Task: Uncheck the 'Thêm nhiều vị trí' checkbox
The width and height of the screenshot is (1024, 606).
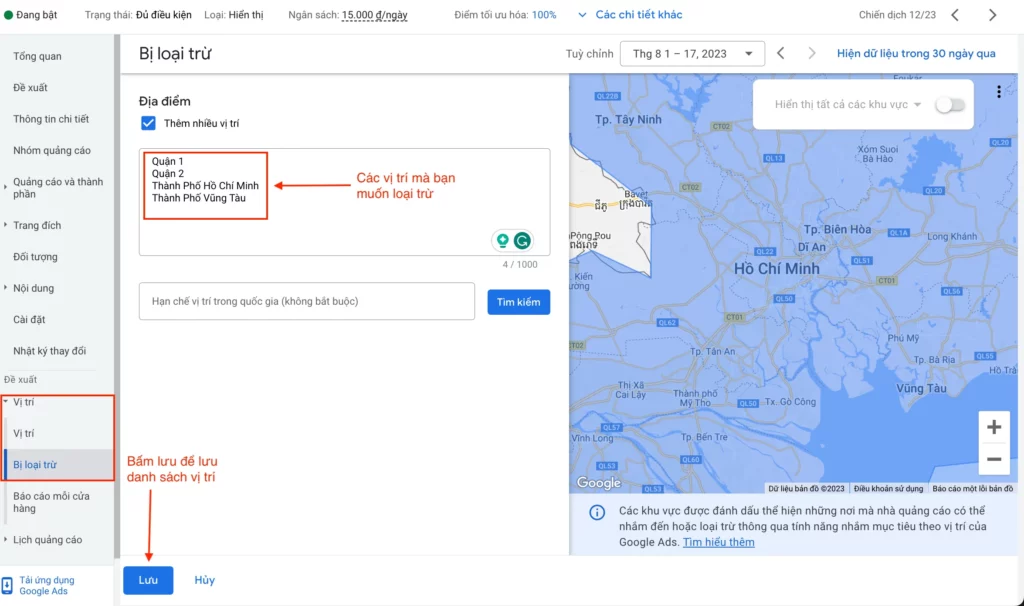Action: point(148,123)
